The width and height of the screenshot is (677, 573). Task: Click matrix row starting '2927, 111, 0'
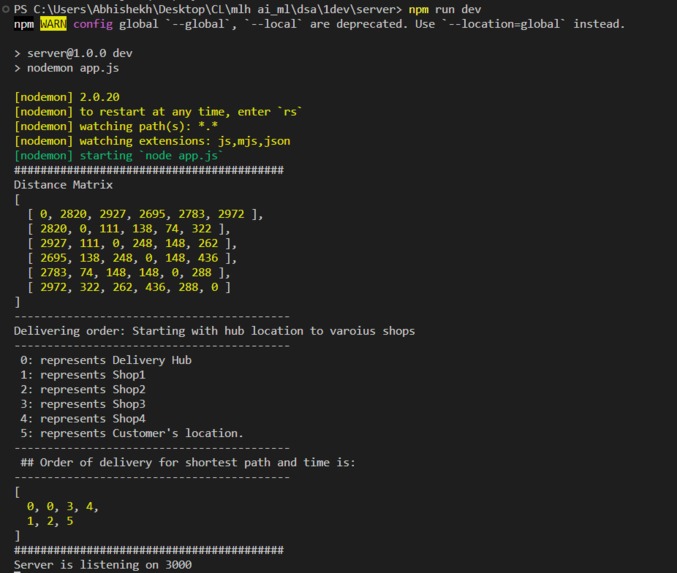point(132,244)
